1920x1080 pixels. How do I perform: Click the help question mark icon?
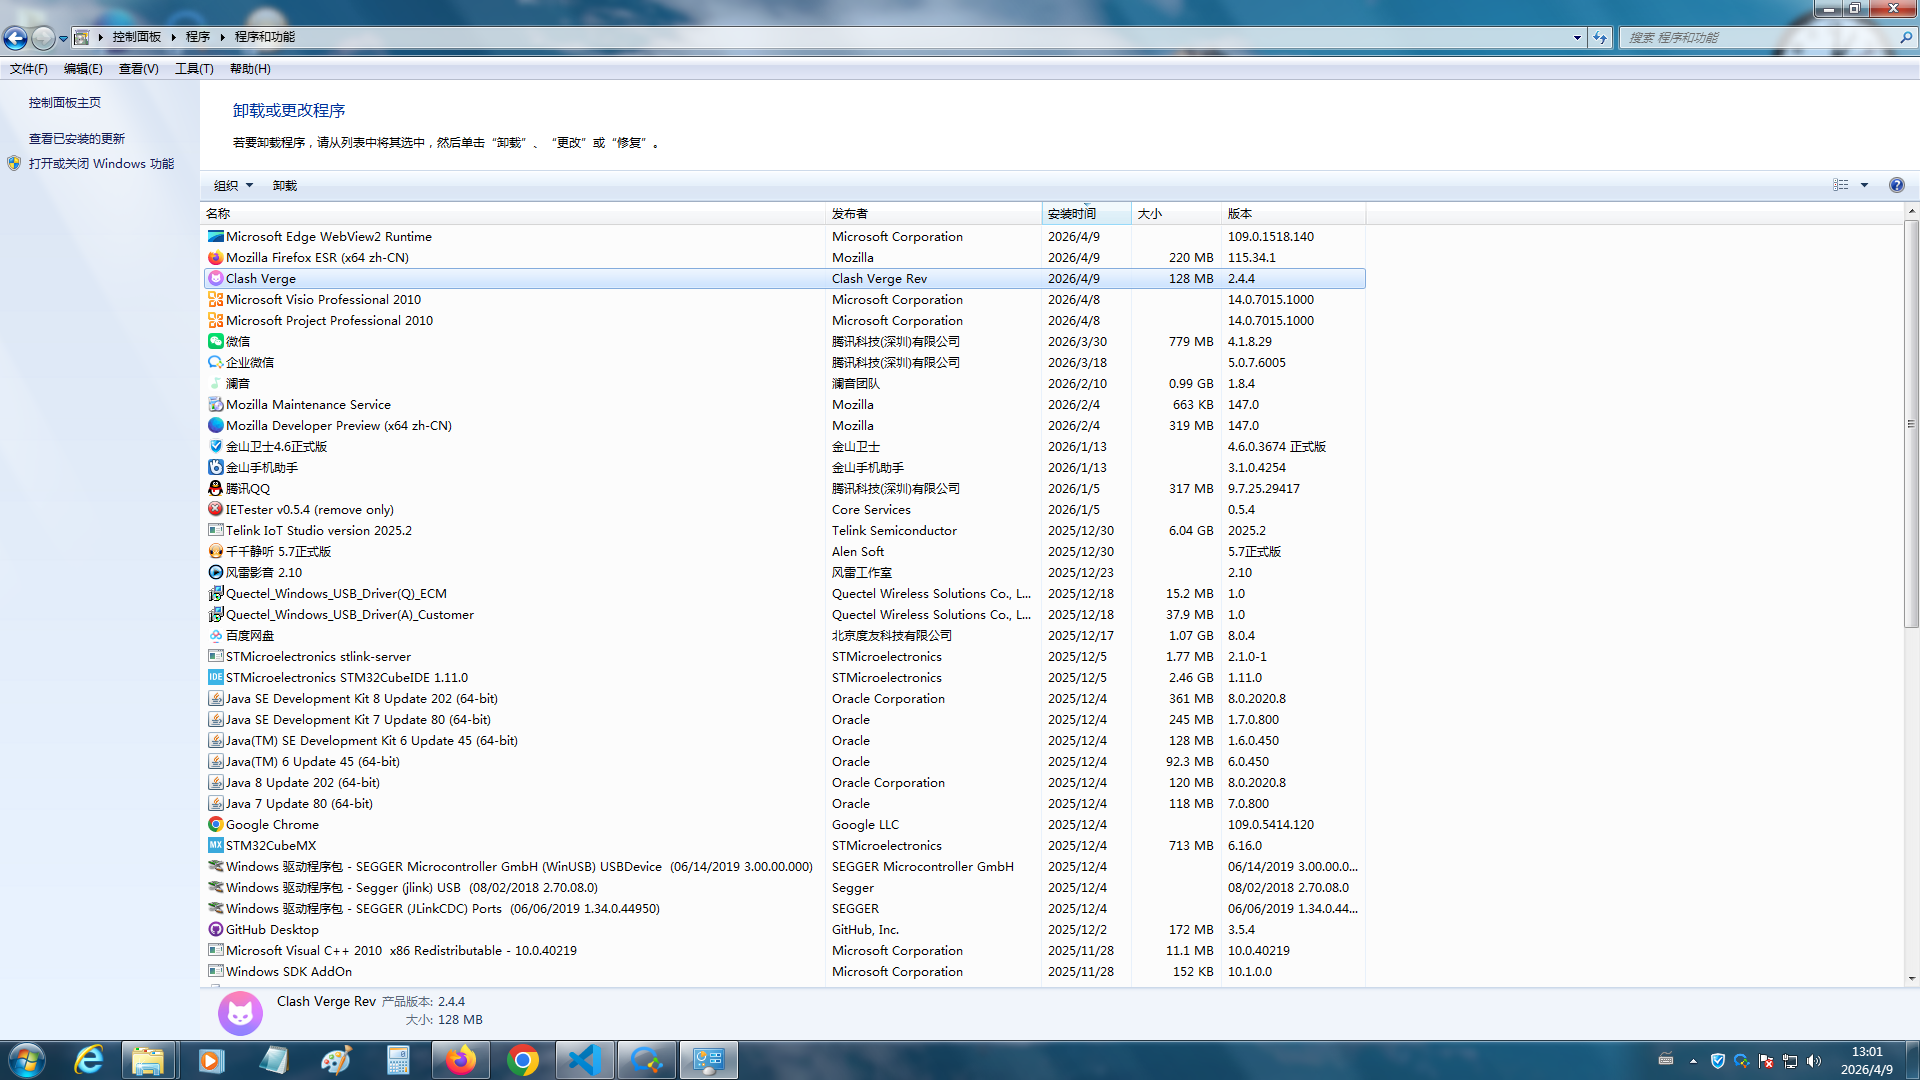pyautogui.click(x=1896, y=185)
